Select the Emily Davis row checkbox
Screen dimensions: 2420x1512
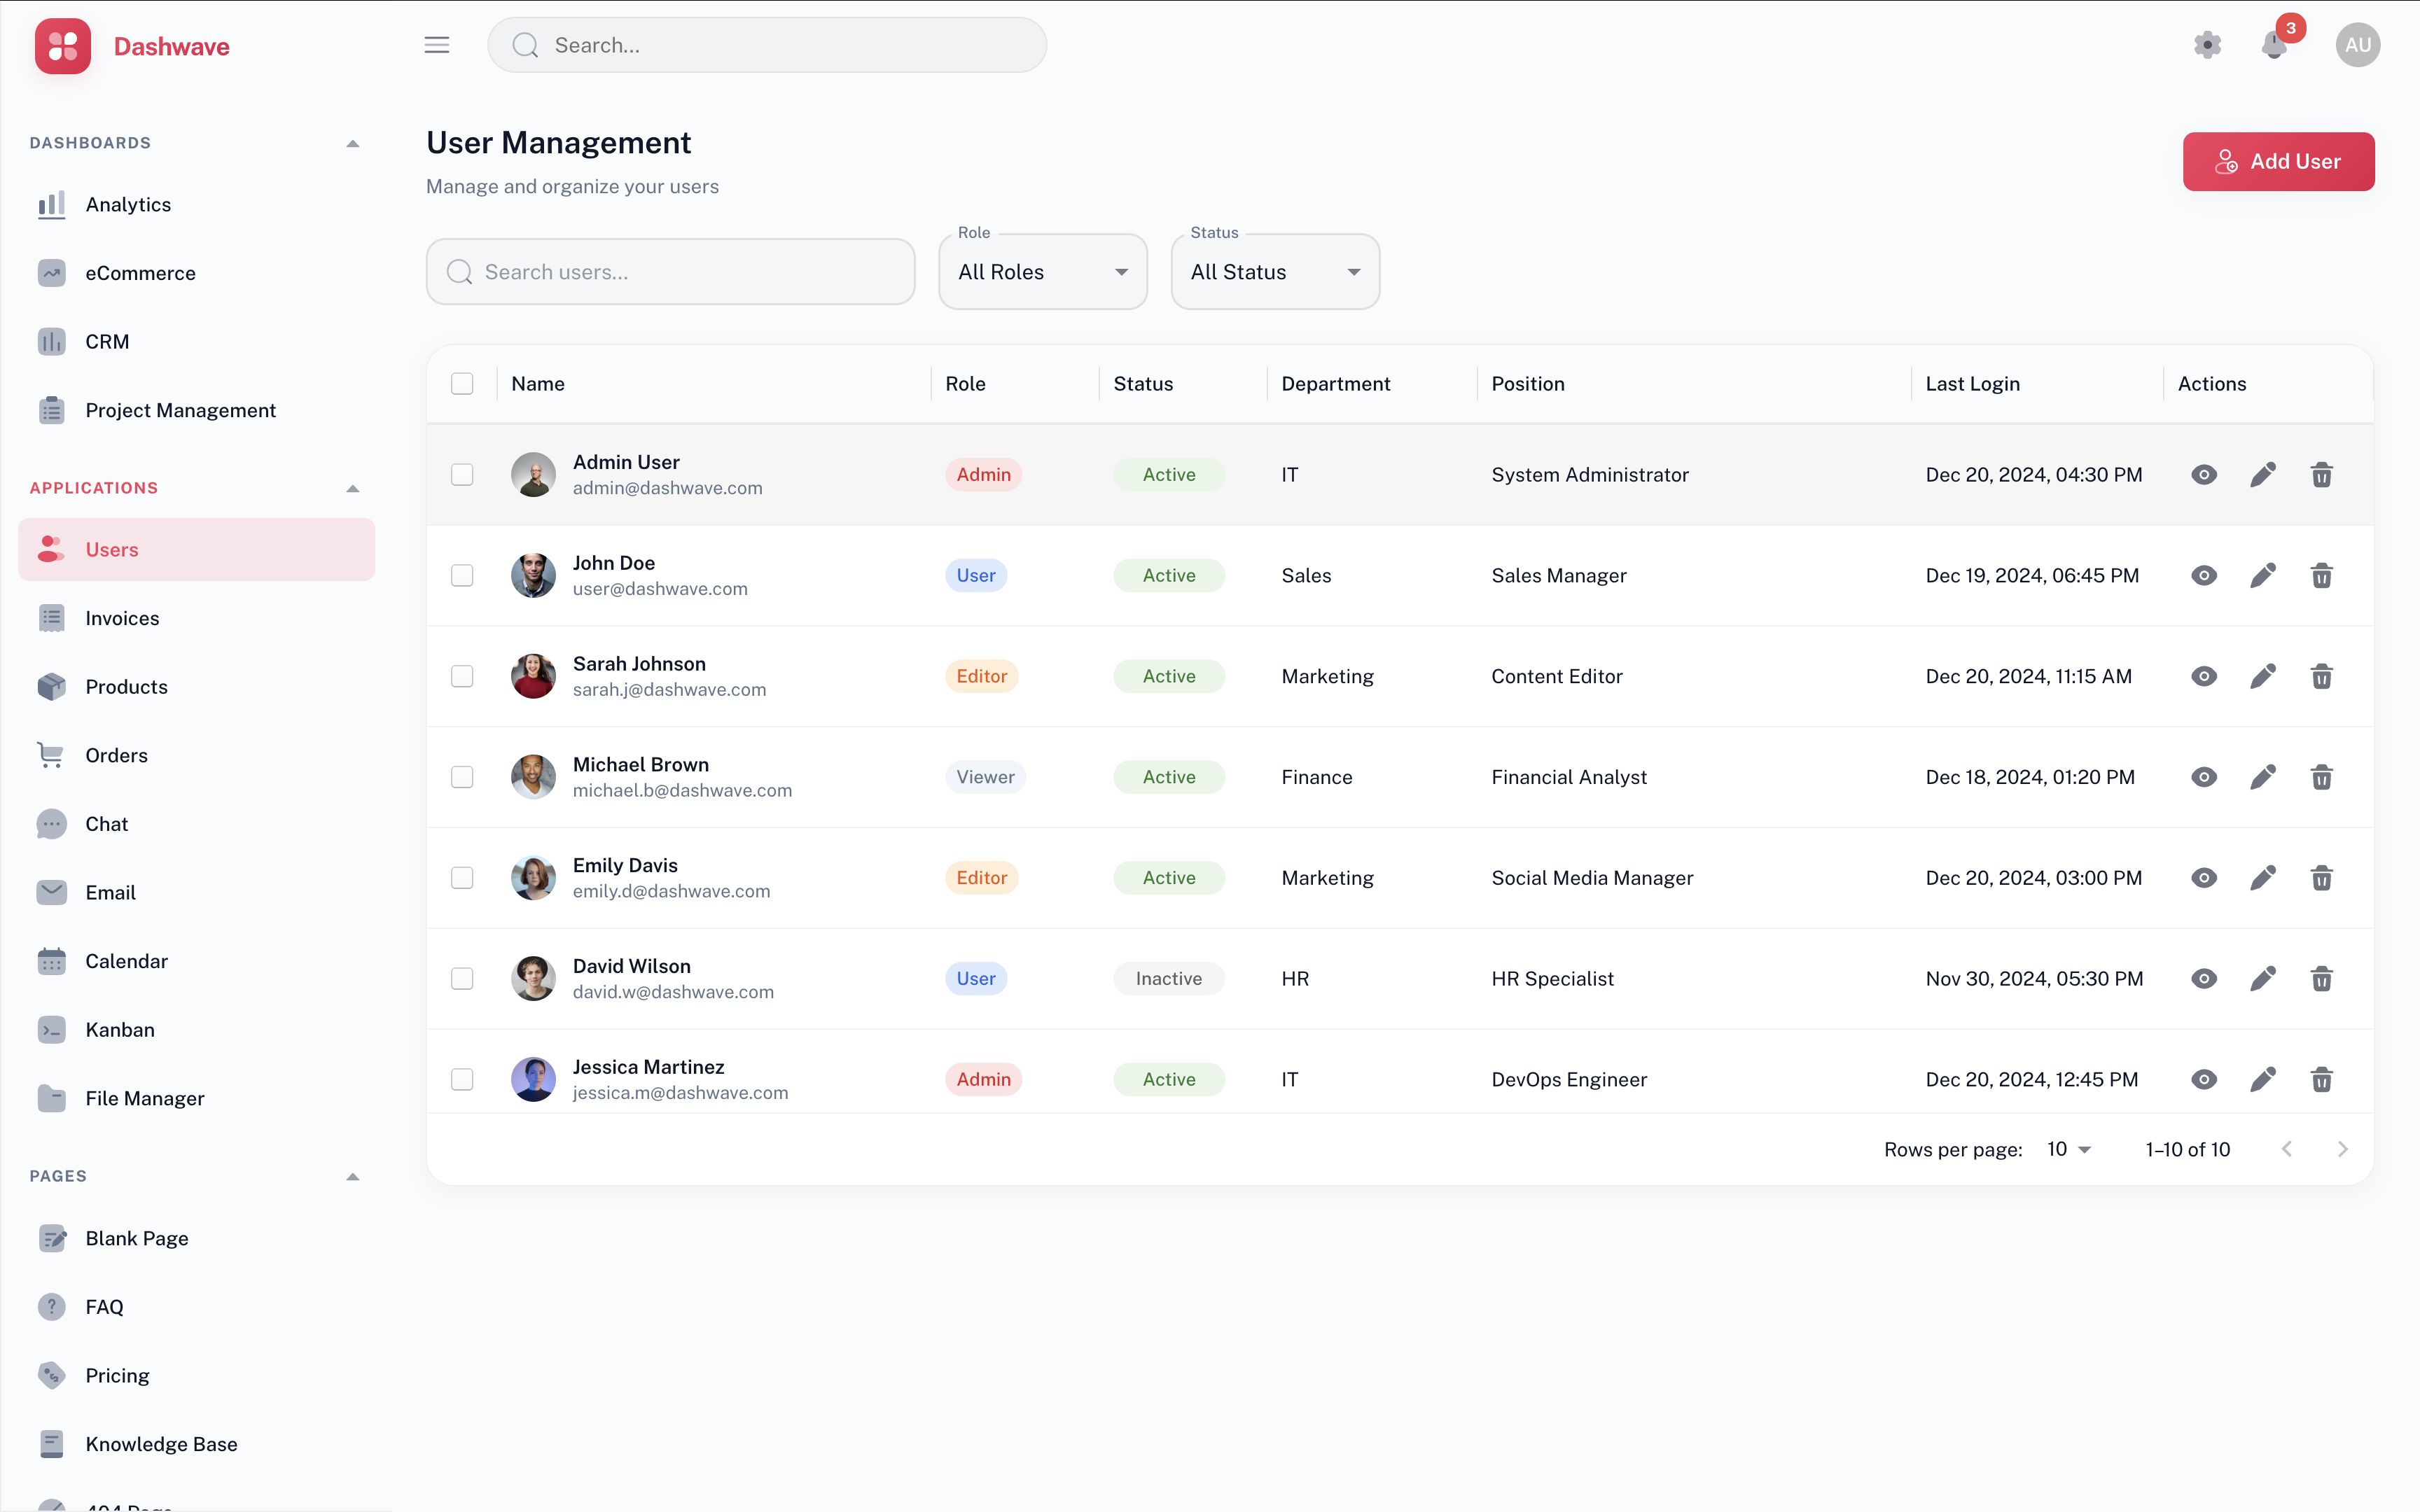[x=462, y=878]
